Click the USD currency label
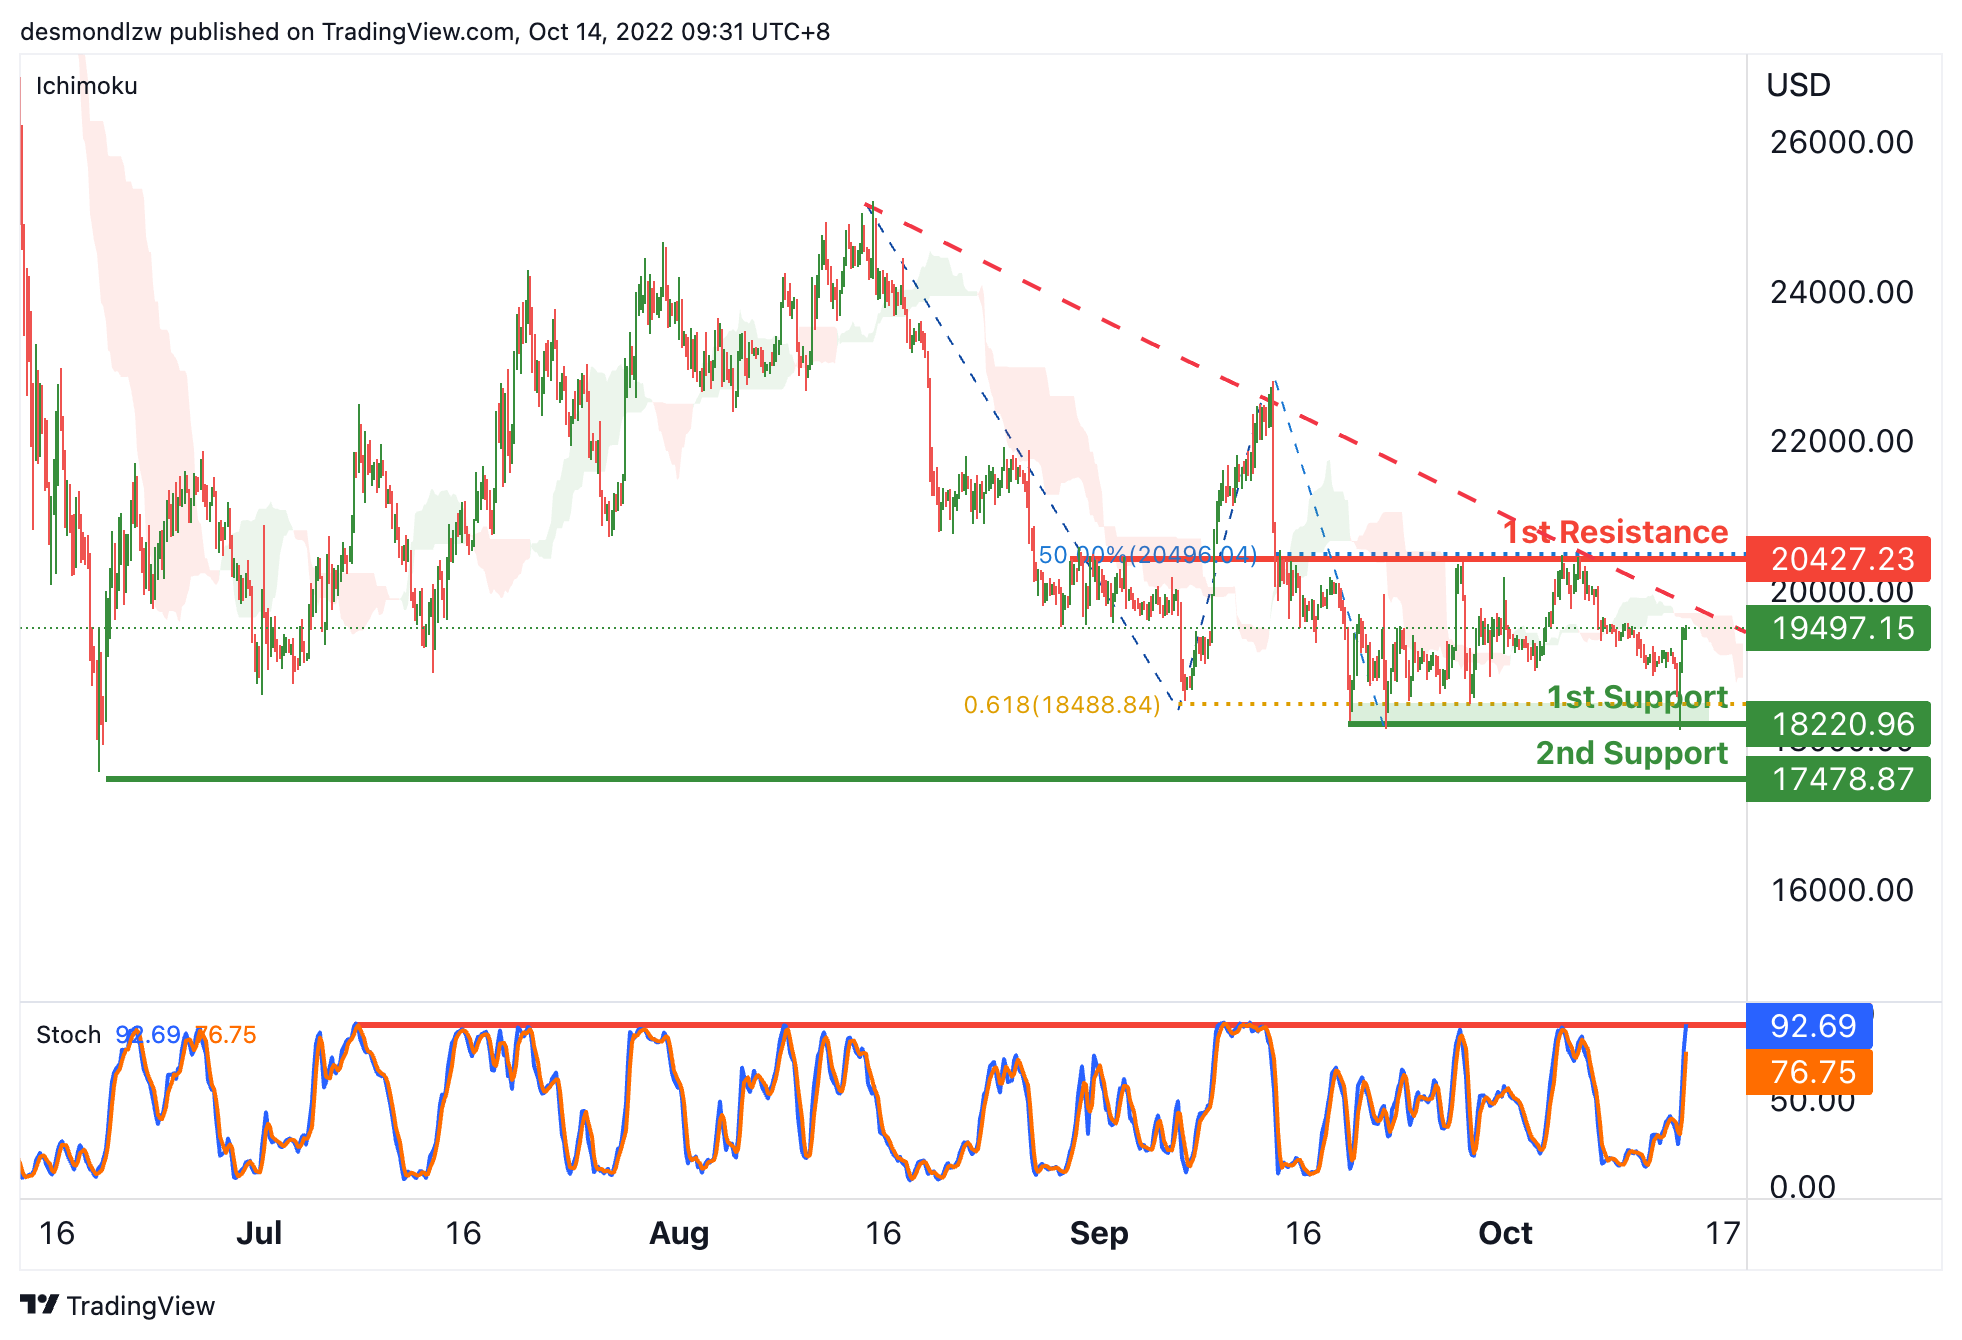Image resolution: width=1962 pixels, height=1340 pixels. click(x=1798, y=86)
